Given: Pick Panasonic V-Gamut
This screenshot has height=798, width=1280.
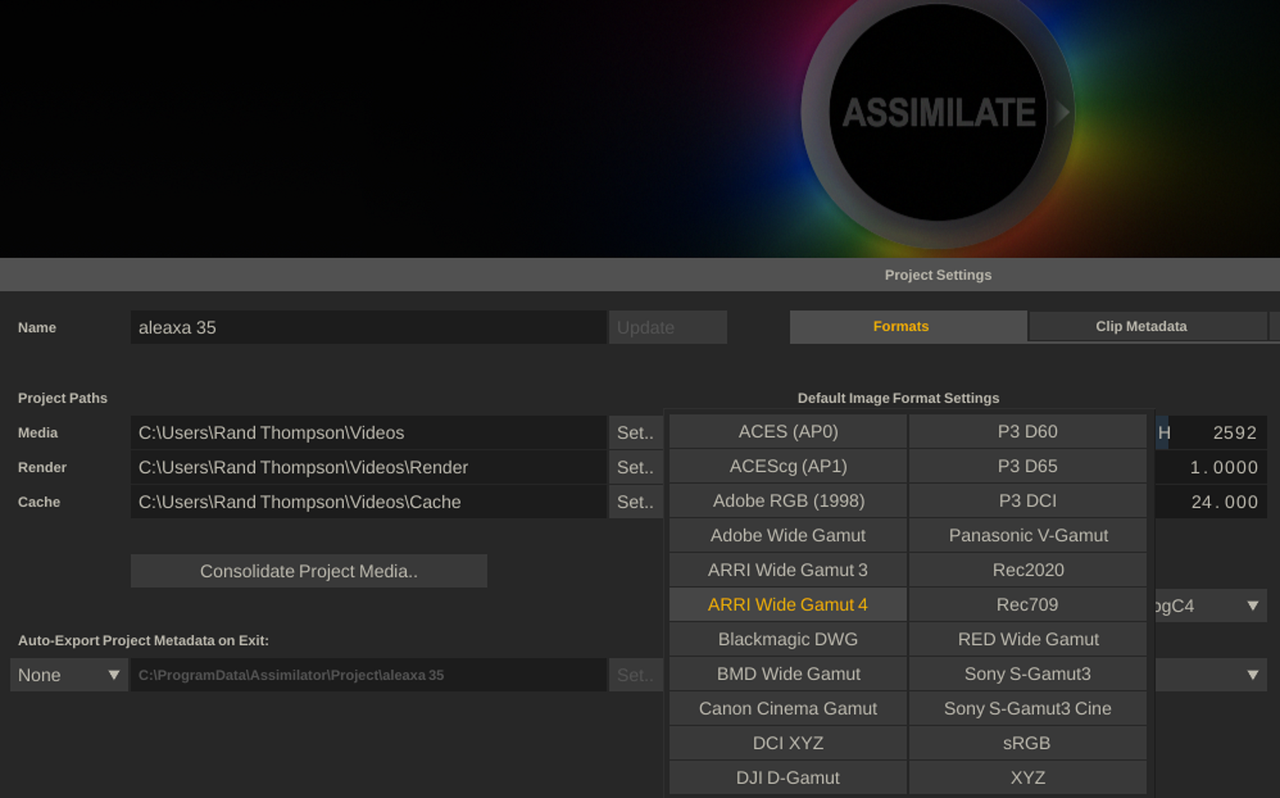Looking at the screenshot, I should click(x=1027, y=535).
